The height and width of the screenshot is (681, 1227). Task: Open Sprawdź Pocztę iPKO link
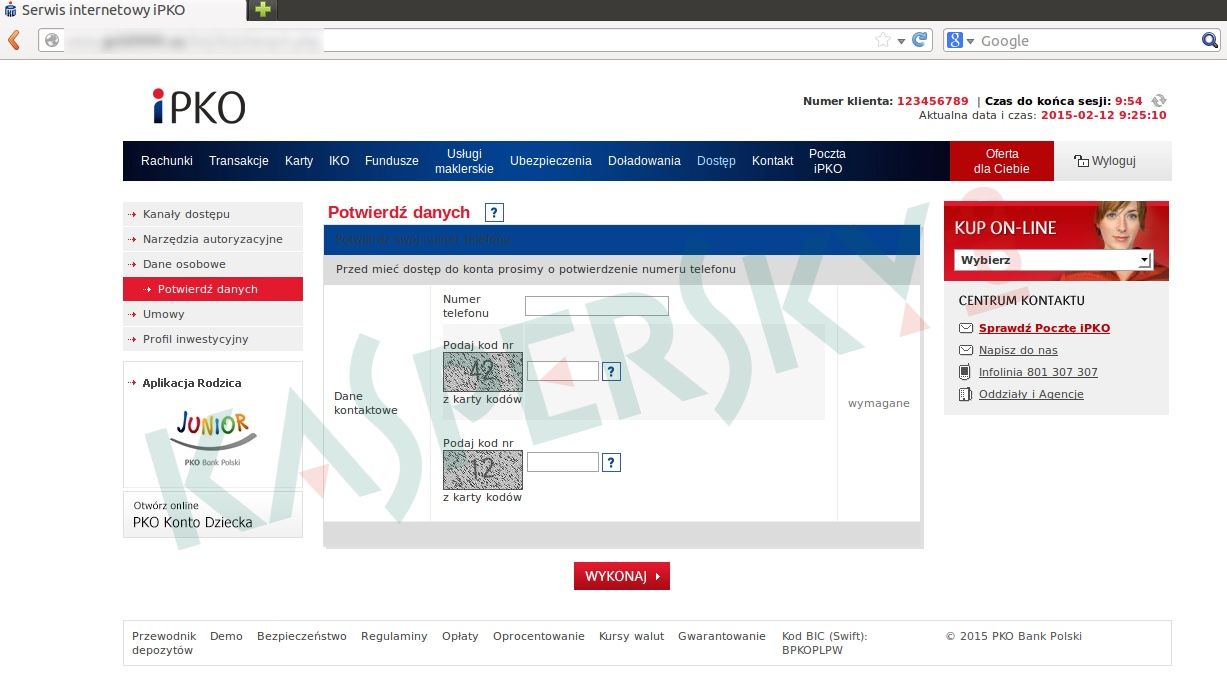click(x=1044, y=328)
